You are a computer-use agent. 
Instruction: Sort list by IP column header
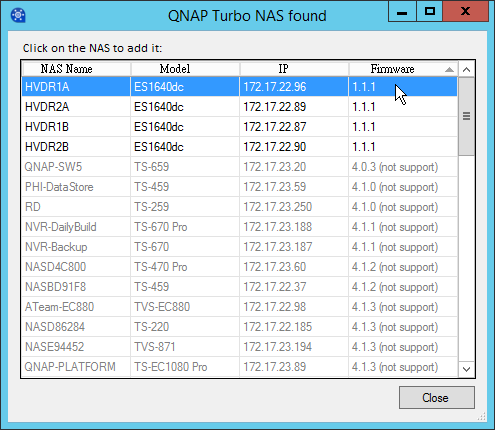[x=294, y=69]
